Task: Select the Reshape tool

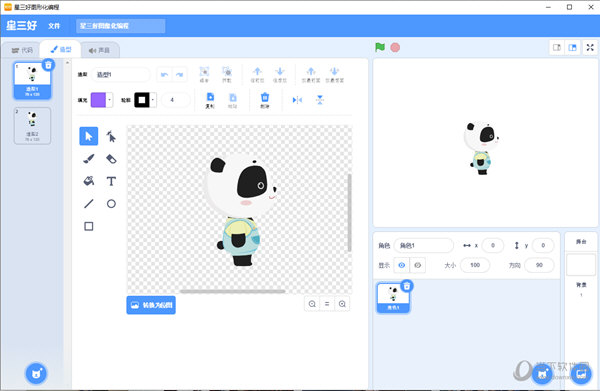Action: click(x=111, y=136)
